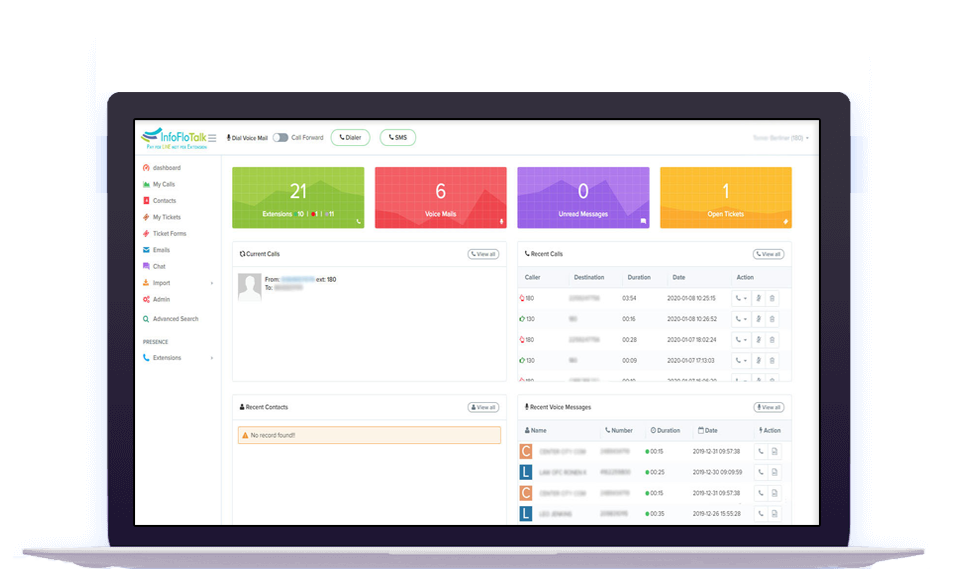Click Recent Calls Duration column header

639,278
